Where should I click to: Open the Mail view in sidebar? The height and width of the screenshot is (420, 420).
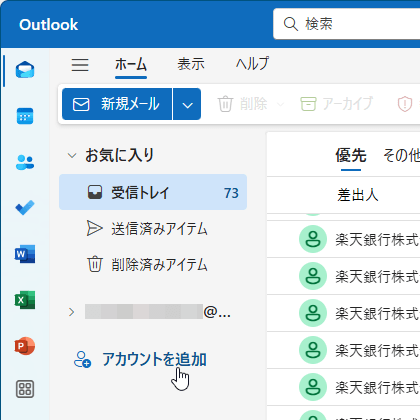click(25, 70)
